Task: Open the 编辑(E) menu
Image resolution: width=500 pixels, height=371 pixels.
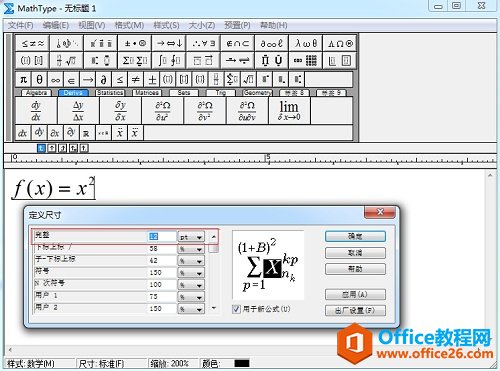Action: 56,25
